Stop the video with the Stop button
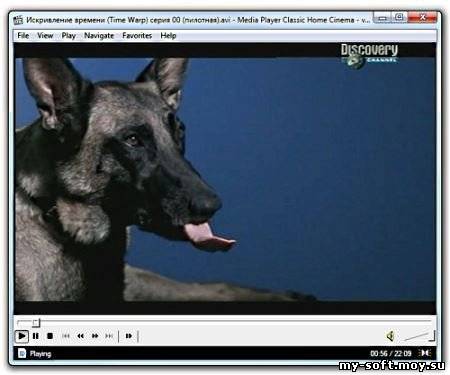 coord(50,336)
